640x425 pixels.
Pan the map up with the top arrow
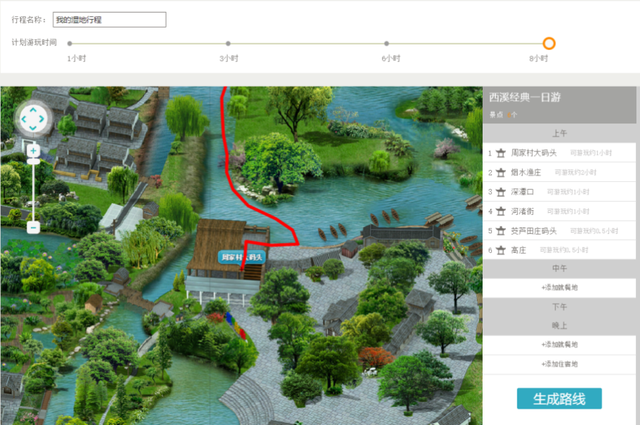pyautogui.click(x=33, y=109)
